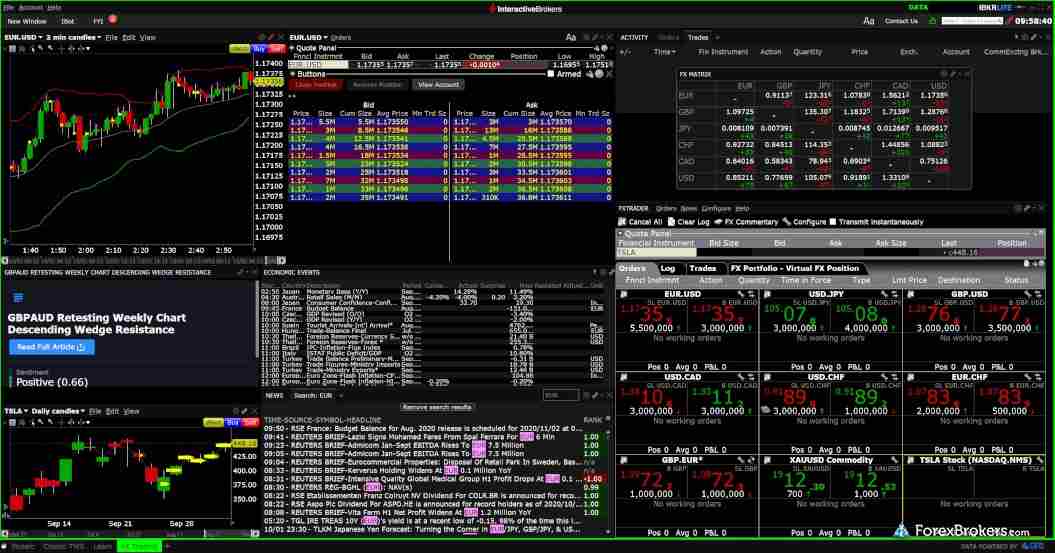Click the wrench icon on the USD.CAD FX cell
The width and height of the screenshot is (1055, 553).
coord(741,377)
